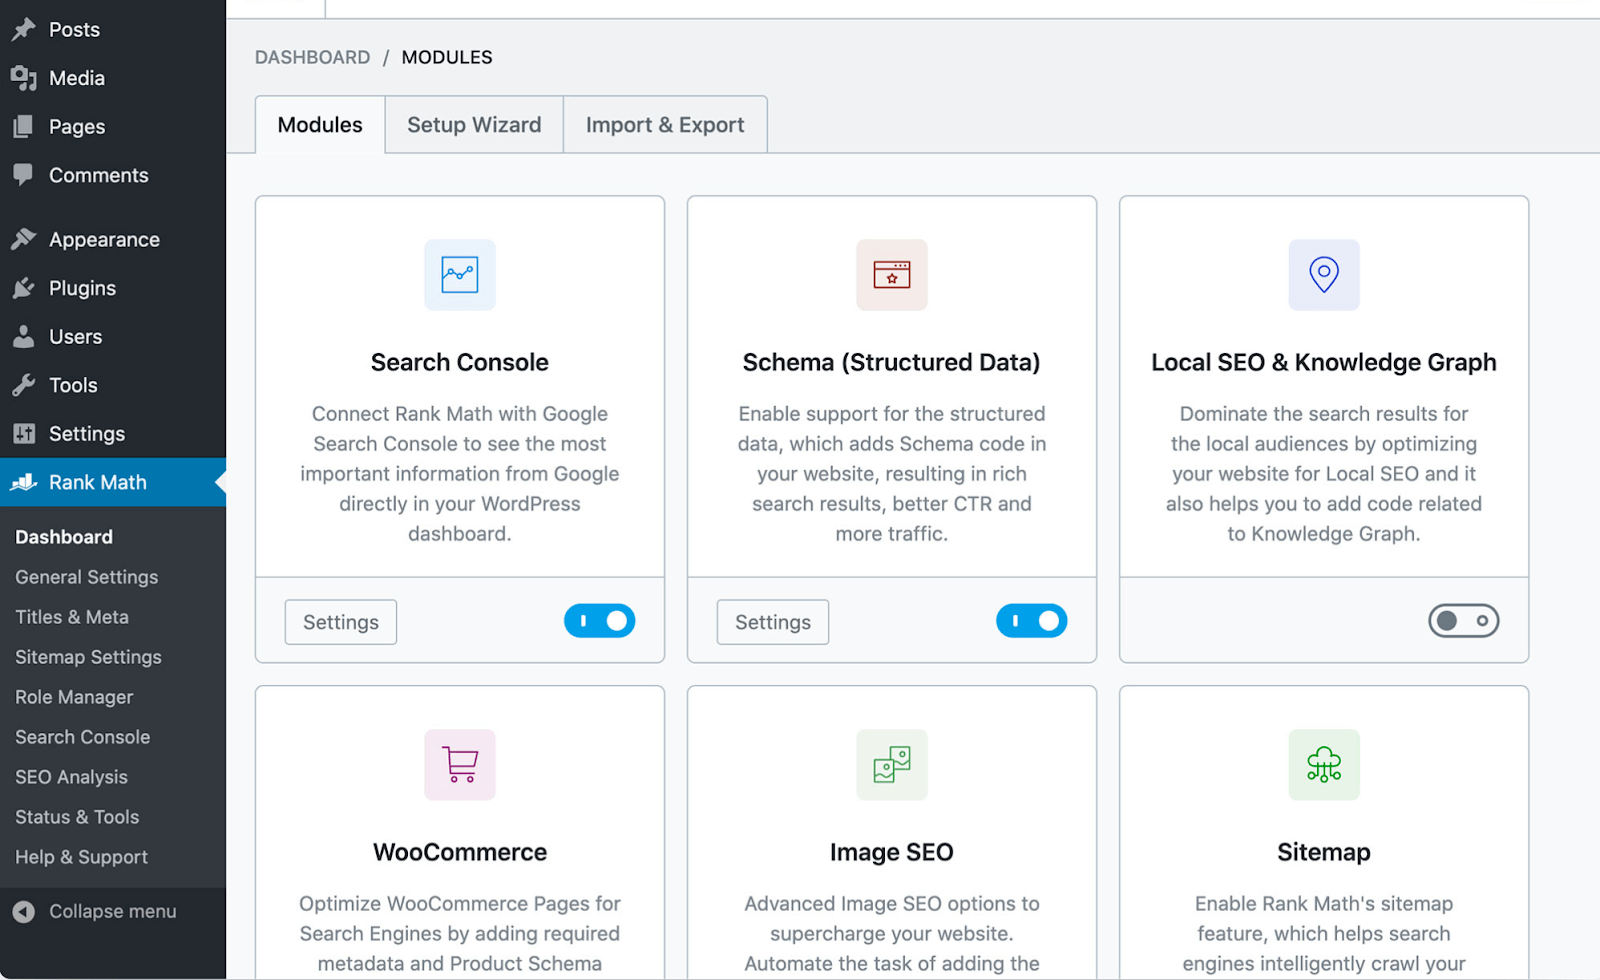Open SEO Analysis submenu
This screenshot has width=1600, height=980.
click(x=71, y=777)
